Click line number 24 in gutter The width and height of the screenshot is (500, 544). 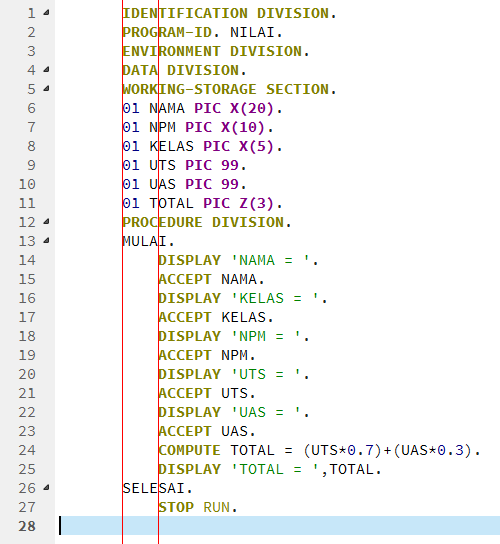(27, 450)
